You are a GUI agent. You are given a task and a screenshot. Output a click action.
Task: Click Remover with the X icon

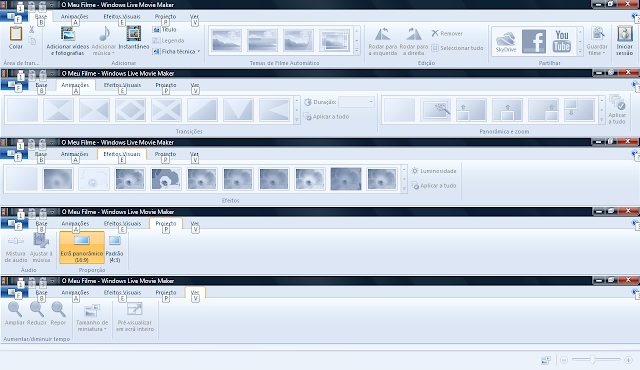[x=447, y=33]
